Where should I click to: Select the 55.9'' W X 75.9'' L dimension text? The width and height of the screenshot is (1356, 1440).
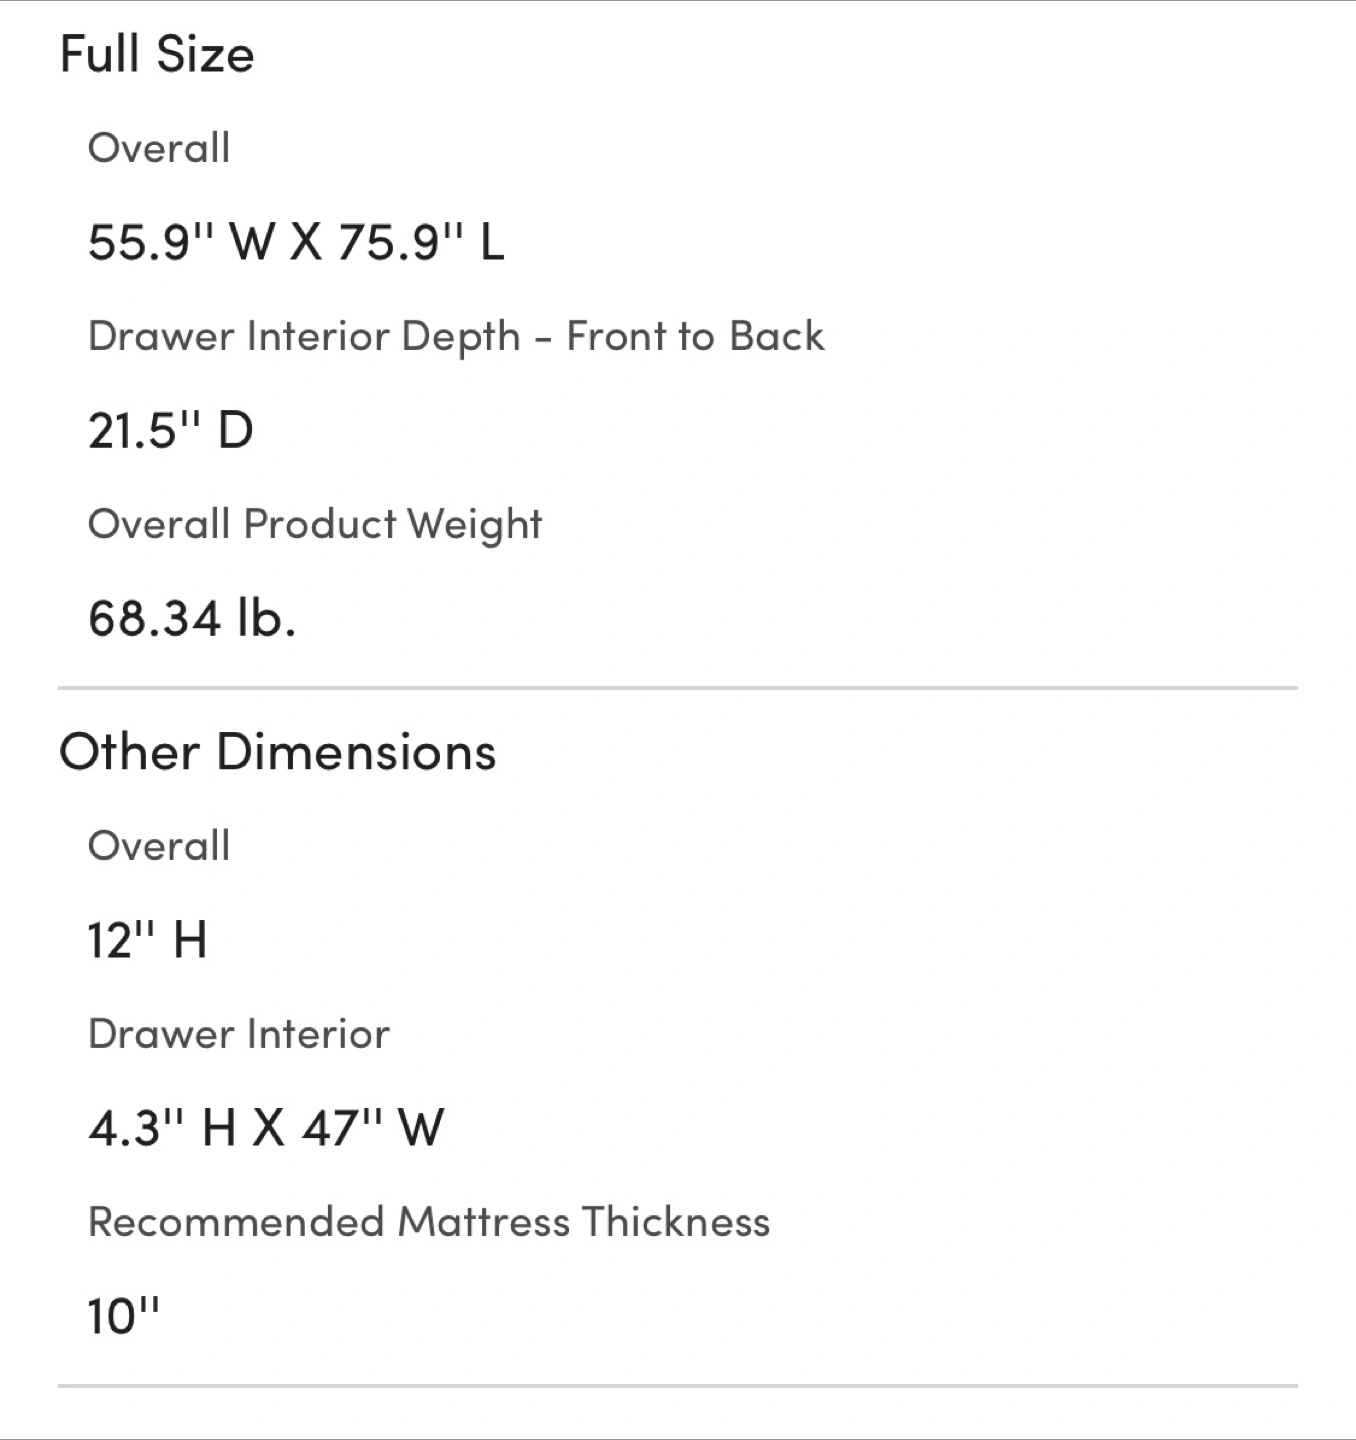tap(296, 242)
